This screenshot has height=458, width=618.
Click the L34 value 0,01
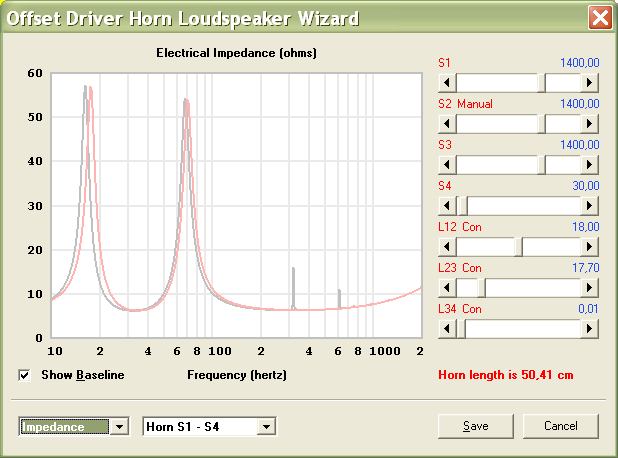pyautogui.click(x=588, y=309)
